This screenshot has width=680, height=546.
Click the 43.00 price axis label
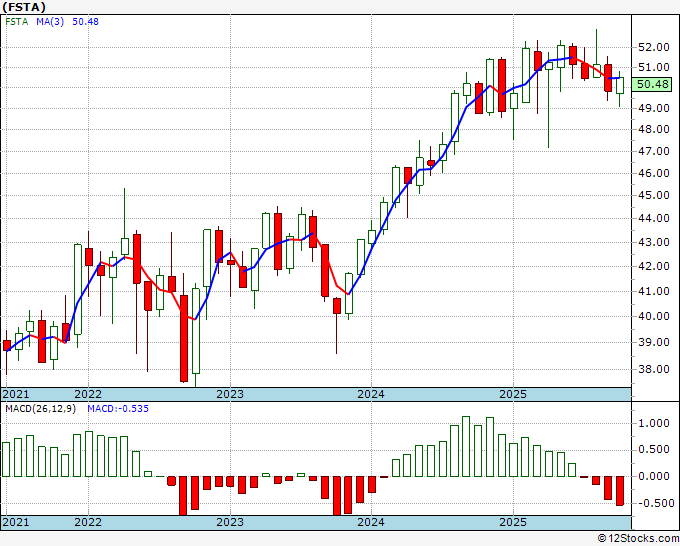coord(654,242)
